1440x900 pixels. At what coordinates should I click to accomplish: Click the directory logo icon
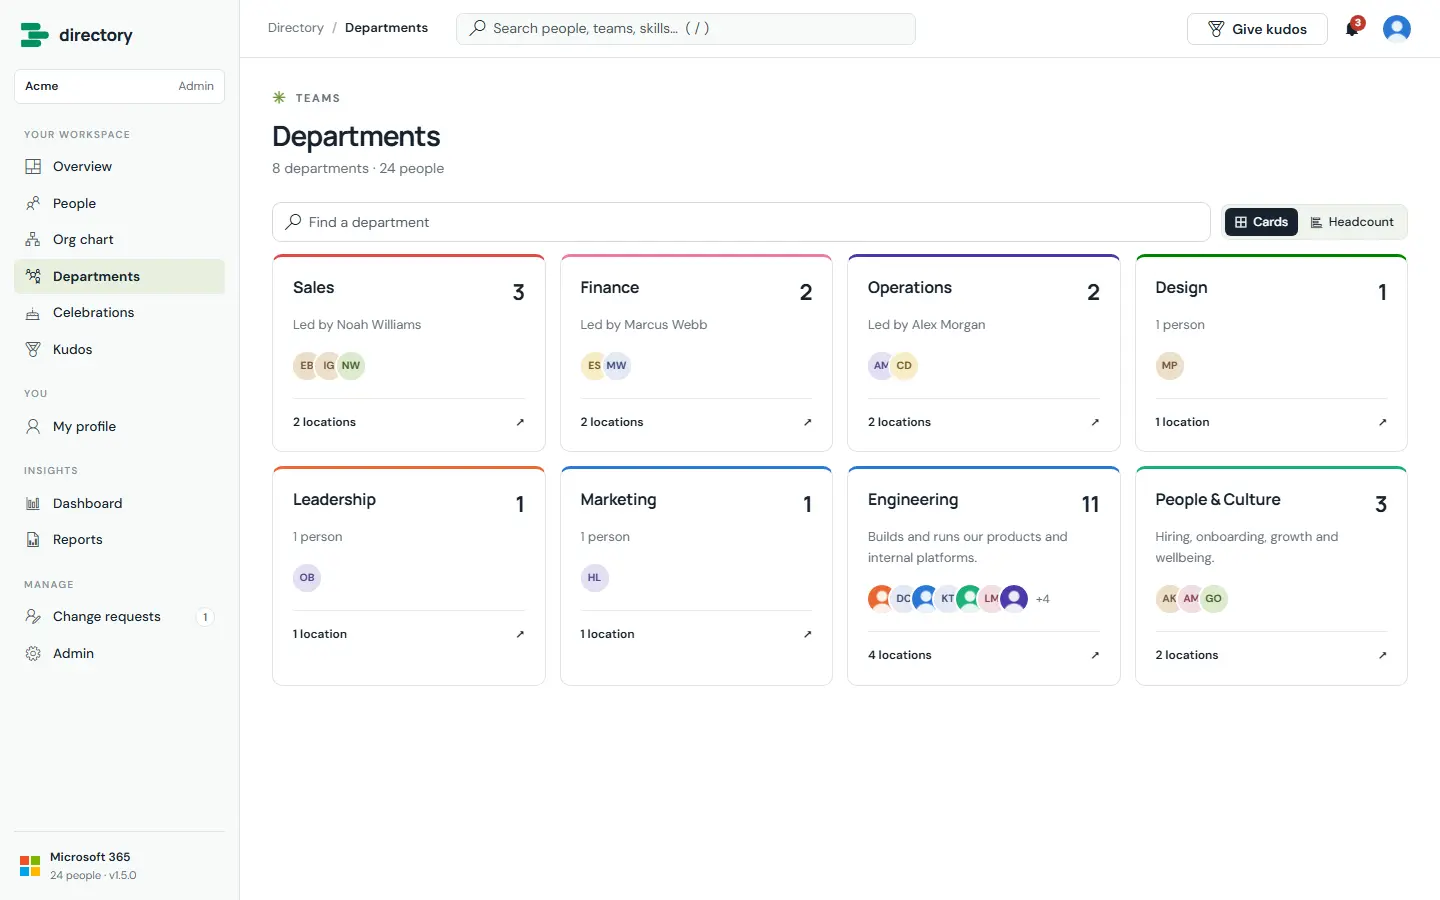coord(34,35)
